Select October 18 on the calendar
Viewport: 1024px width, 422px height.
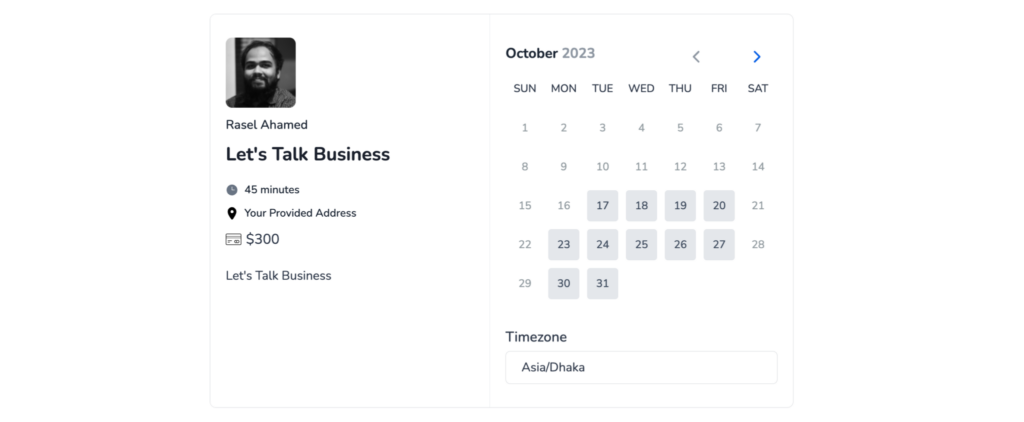click(x=641, y=206)
